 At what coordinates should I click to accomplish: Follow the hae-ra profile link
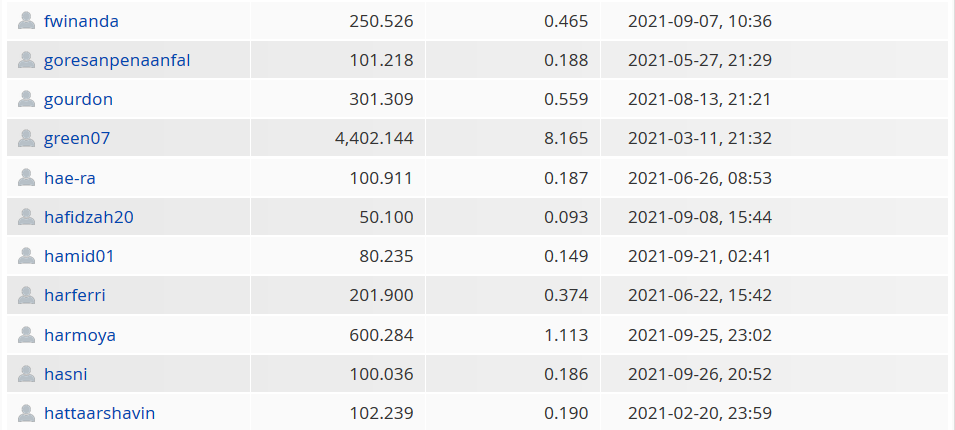point(69,178)
